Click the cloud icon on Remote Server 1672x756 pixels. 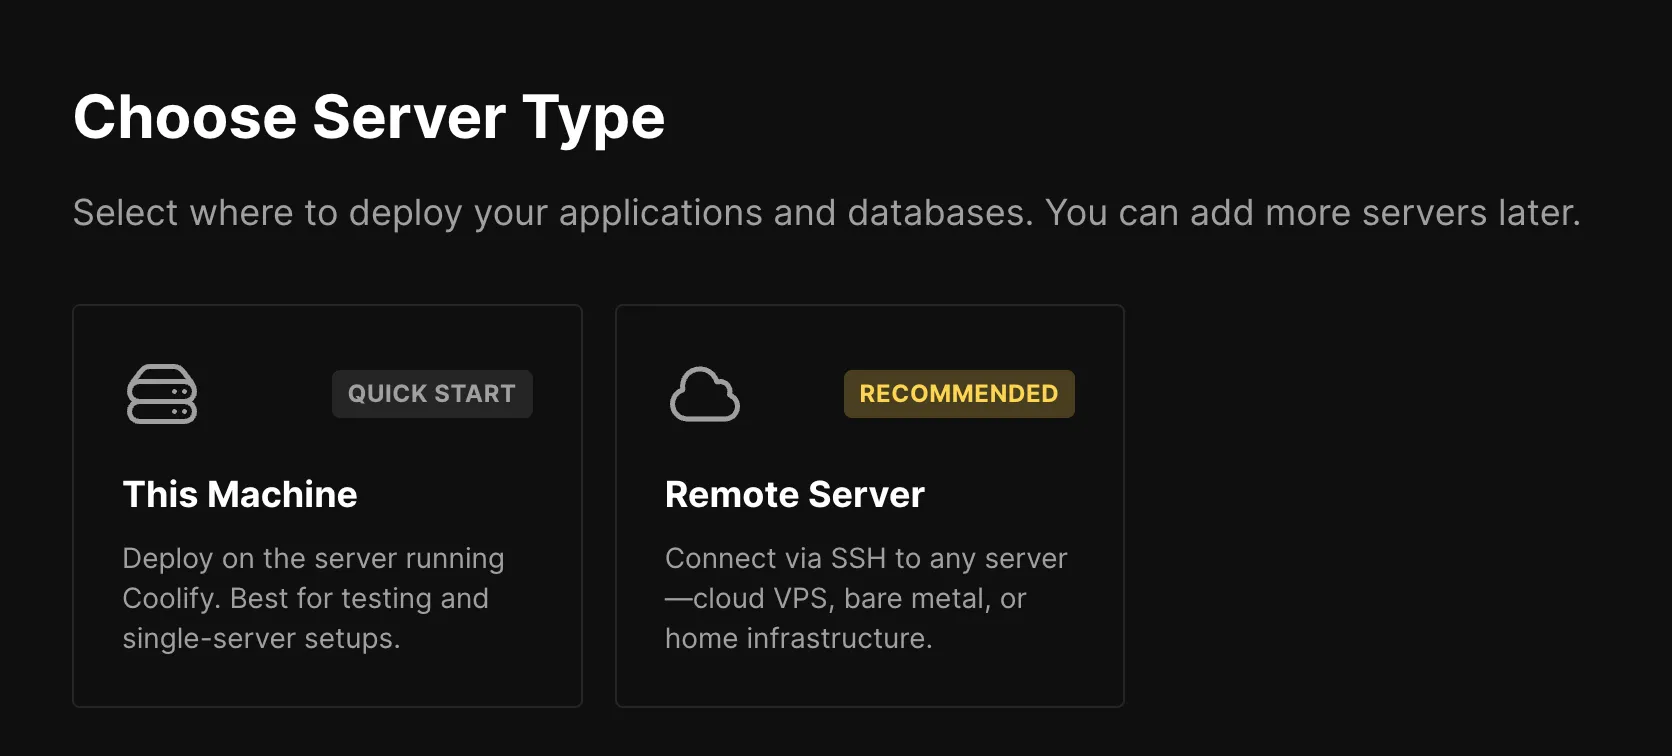point(705,394)
